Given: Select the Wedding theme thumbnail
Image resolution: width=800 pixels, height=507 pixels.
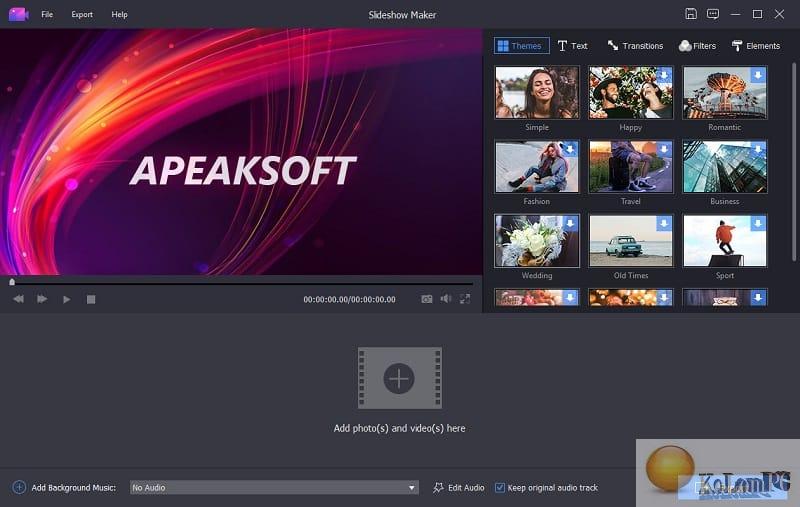Looking at the screenshot, I should [x=537, y=241].
